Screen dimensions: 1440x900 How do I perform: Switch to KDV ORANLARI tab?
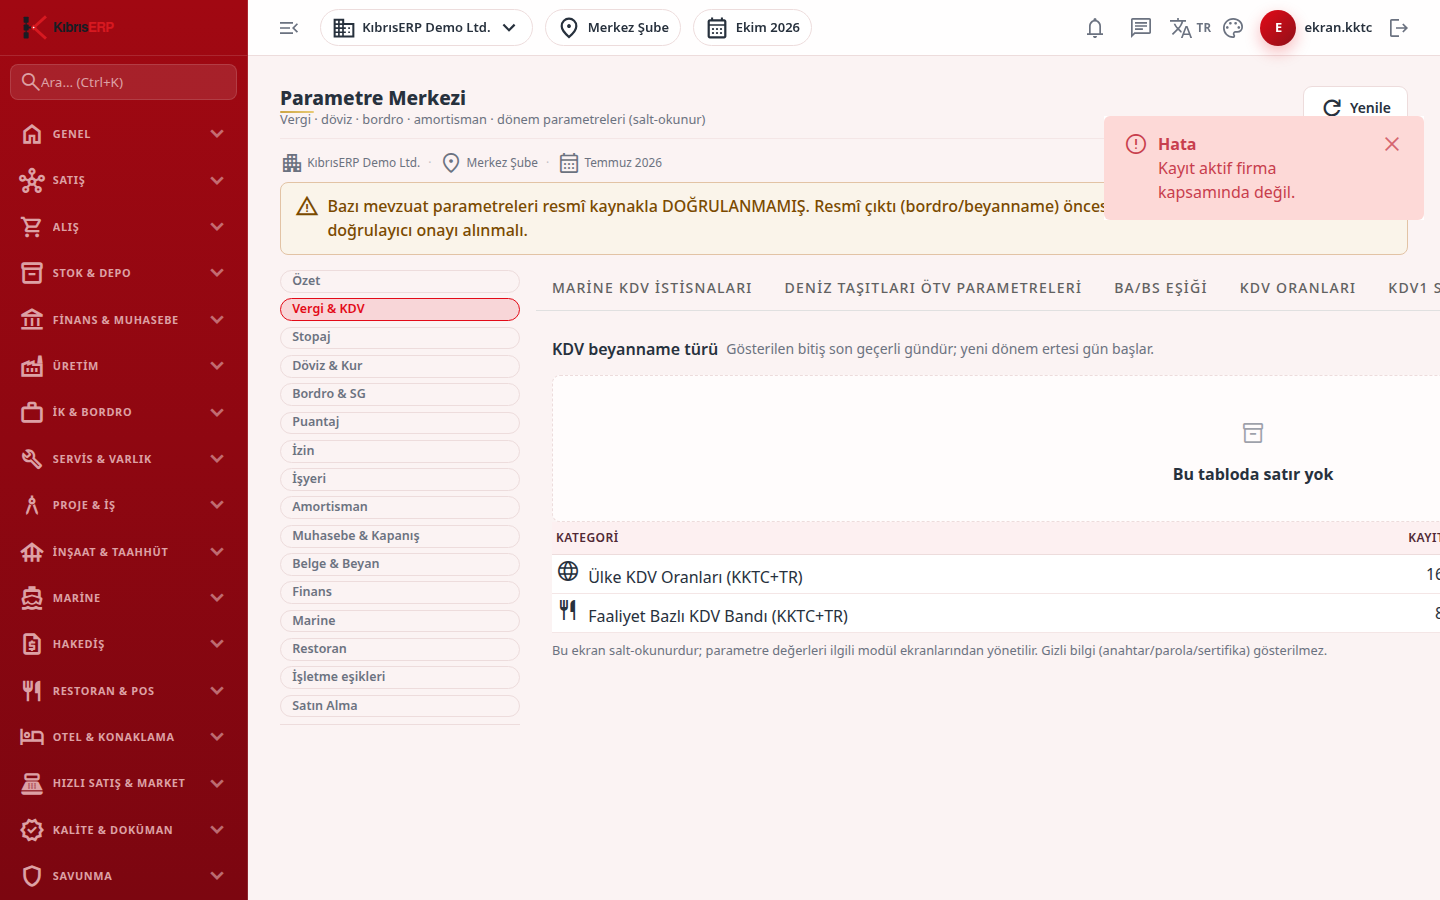1298,288
